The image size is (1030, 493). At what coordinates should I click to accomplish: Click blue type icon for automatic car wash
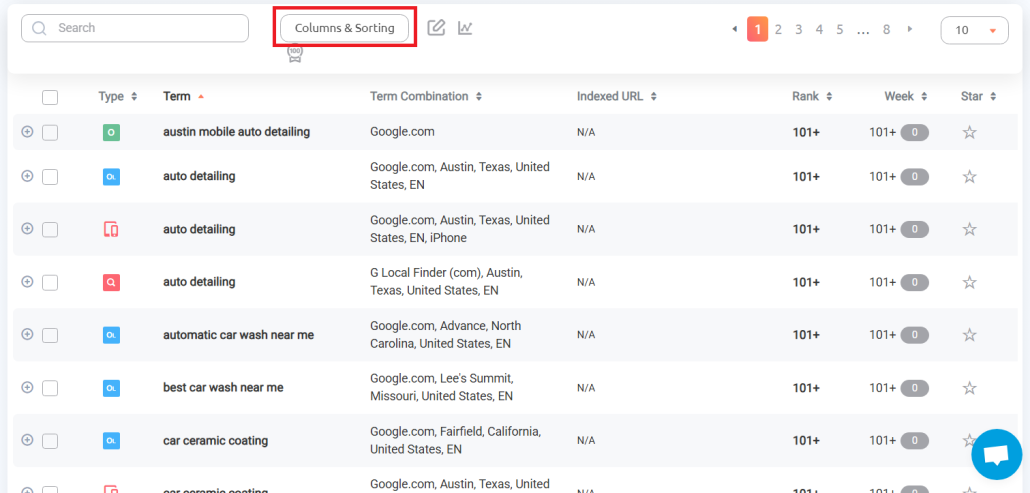coord(111,335)
